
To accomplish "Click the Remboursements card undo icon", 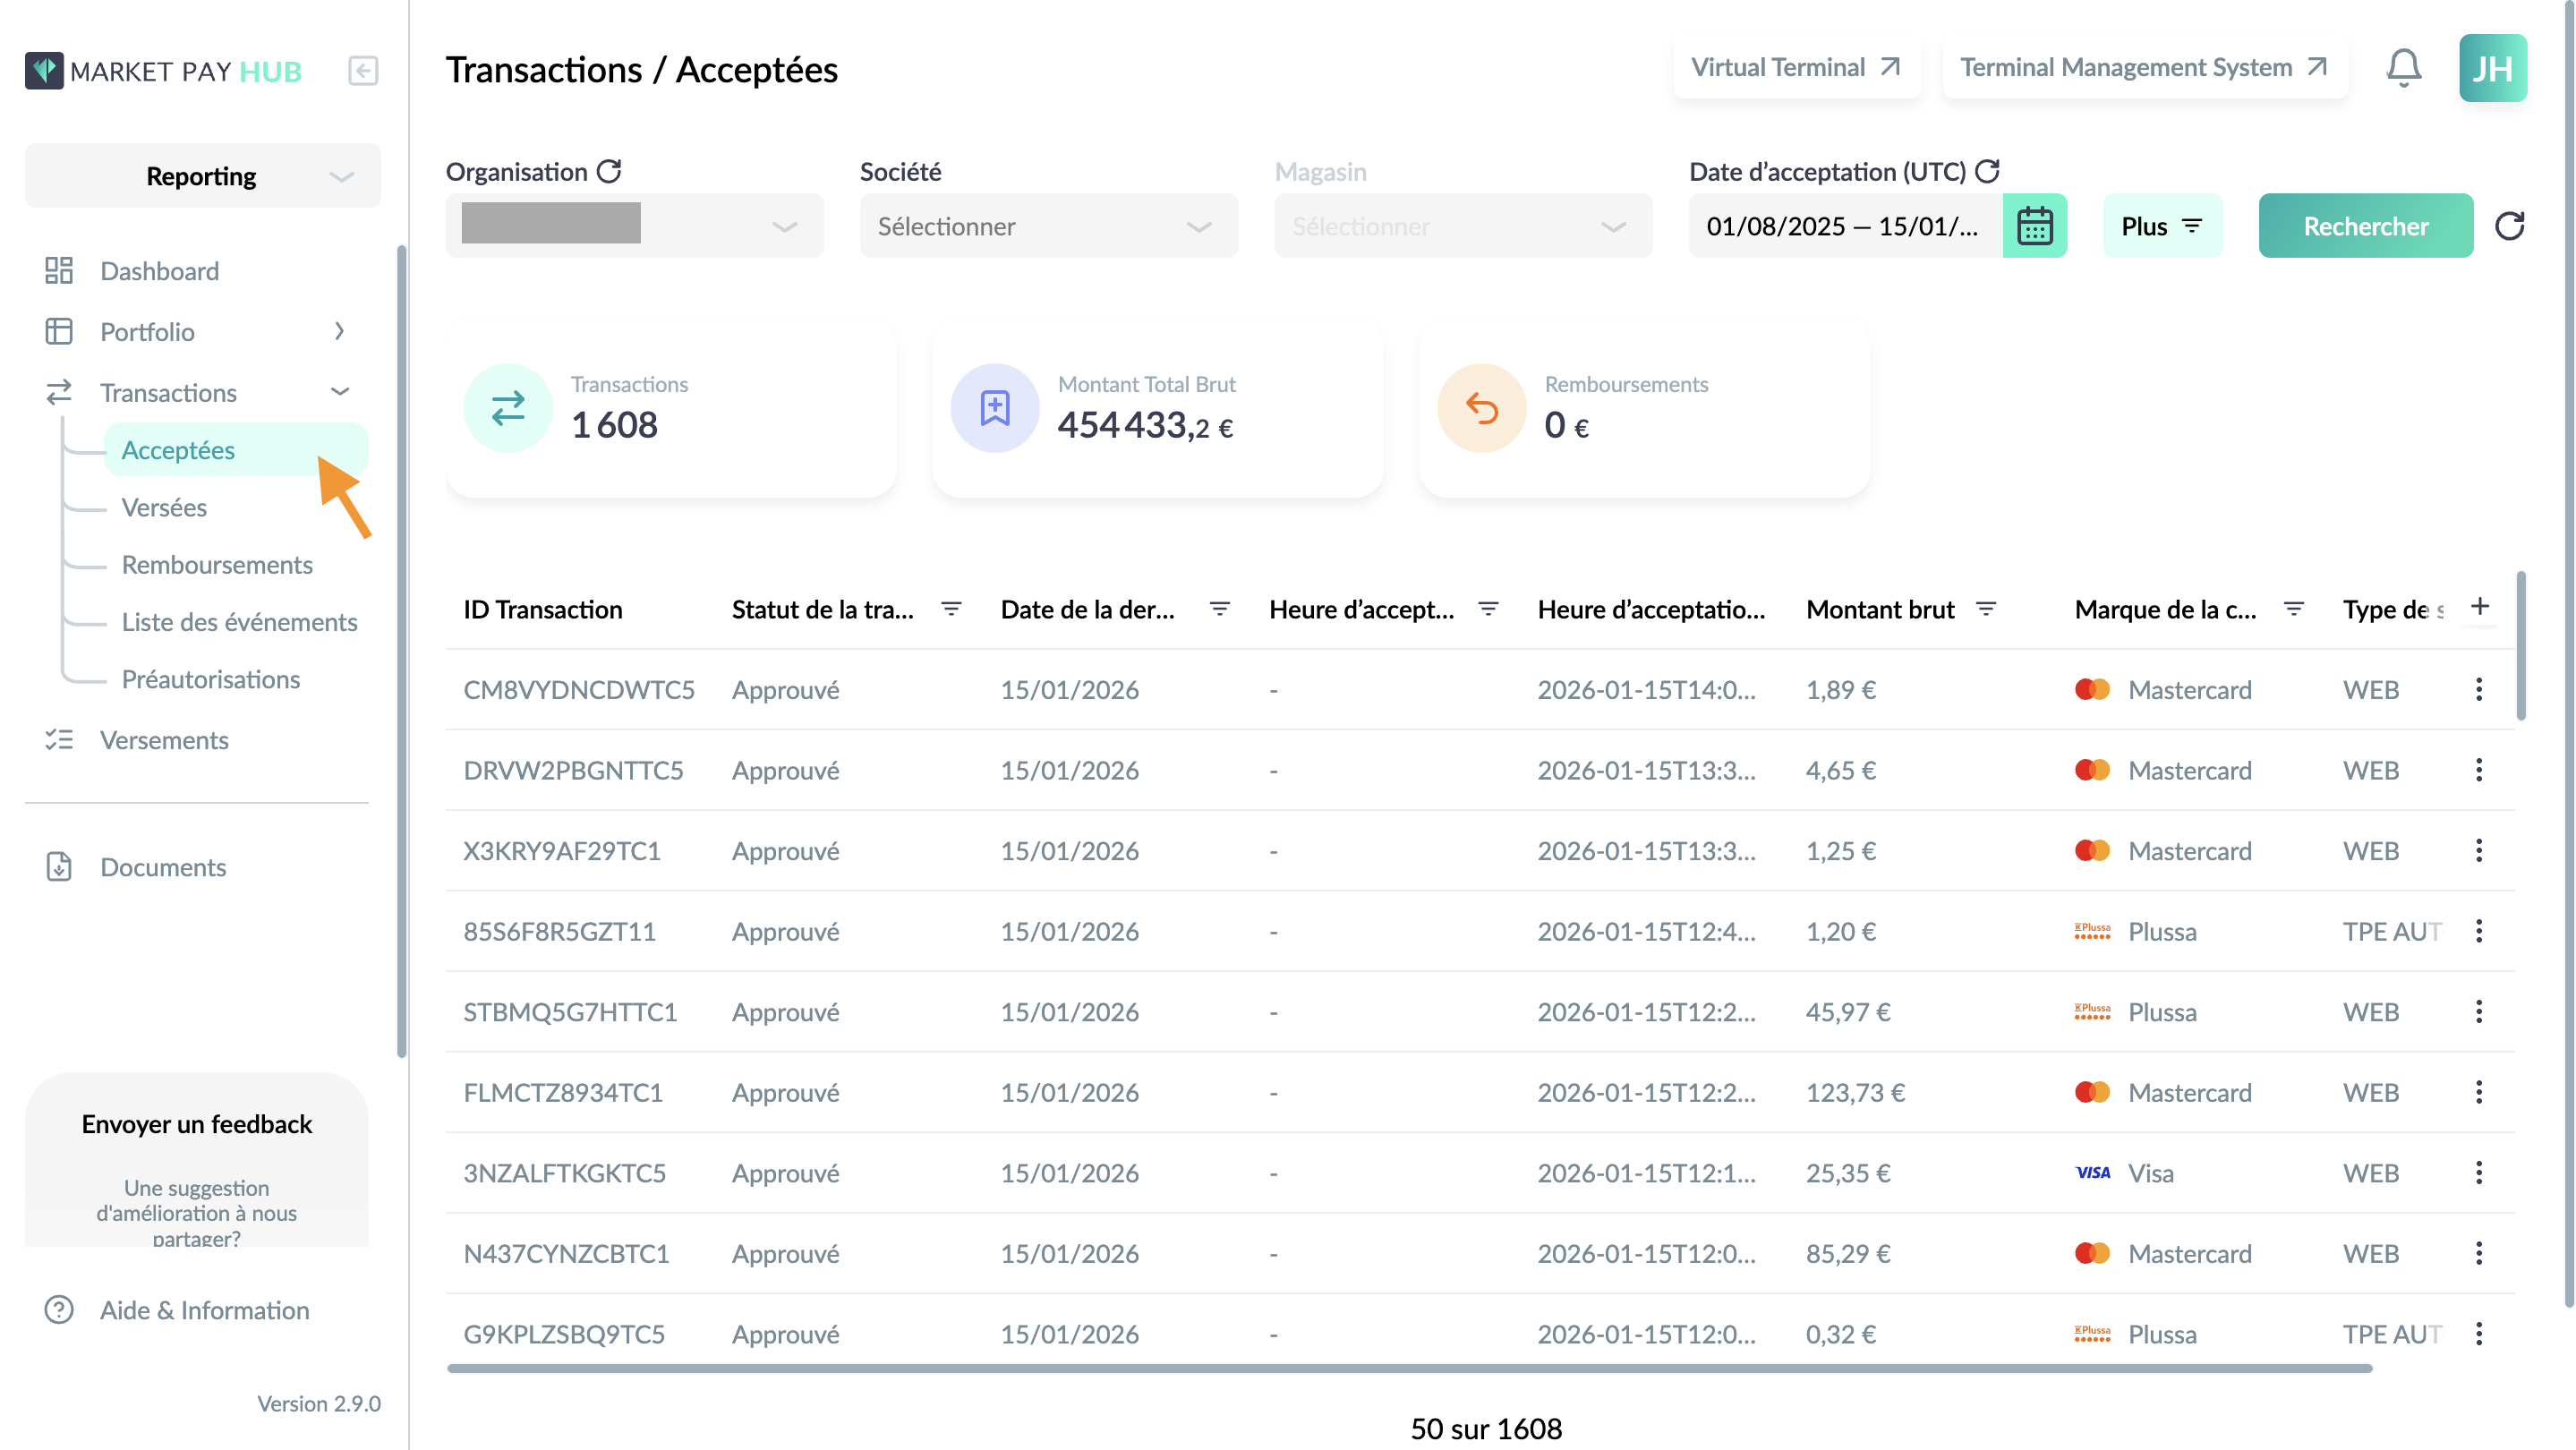I will click(1482, 408).
